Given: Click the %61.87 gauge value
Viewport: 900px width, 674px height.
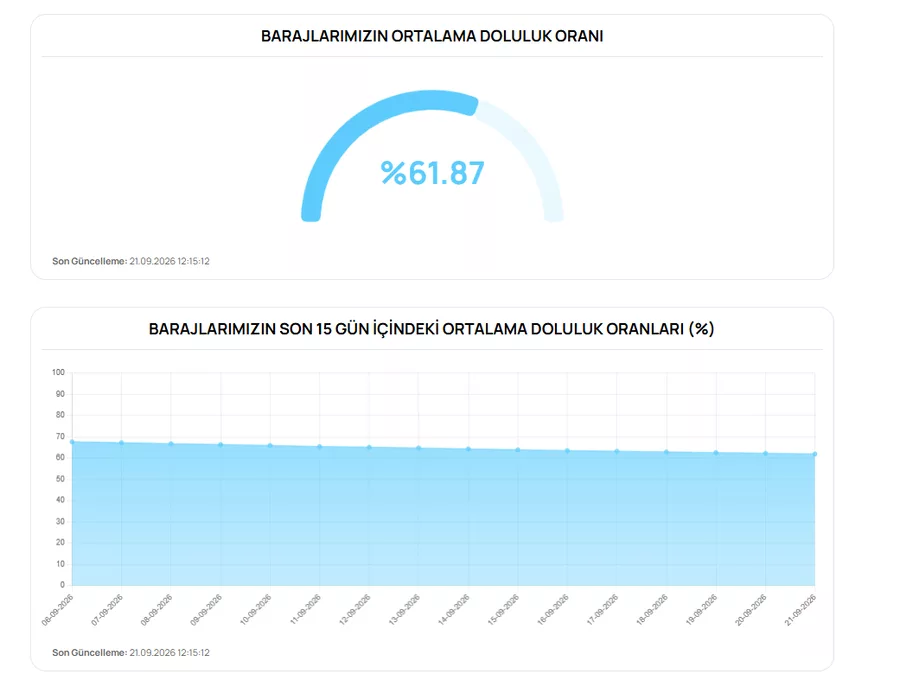Looking at the screenshot, I should click(x=433, y=173).
